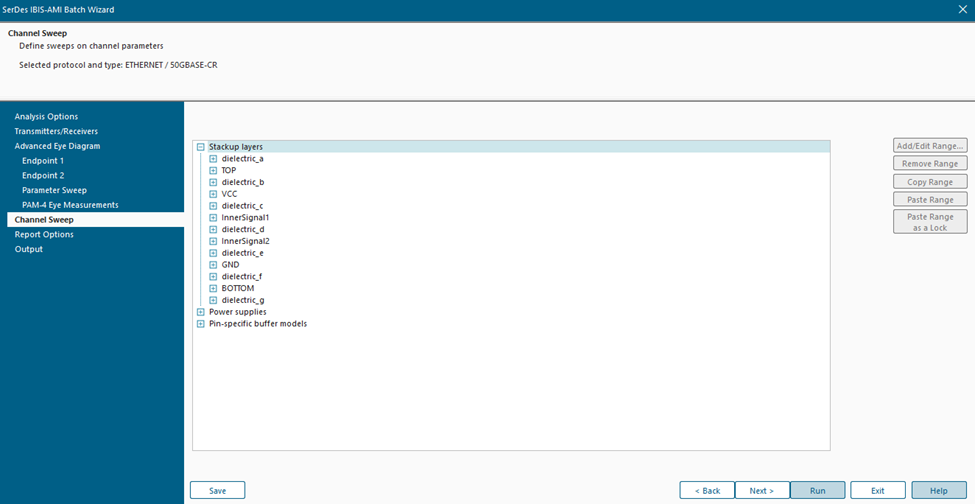Advance with the Next button
The image size is (975, 504).
pos(762,490)
